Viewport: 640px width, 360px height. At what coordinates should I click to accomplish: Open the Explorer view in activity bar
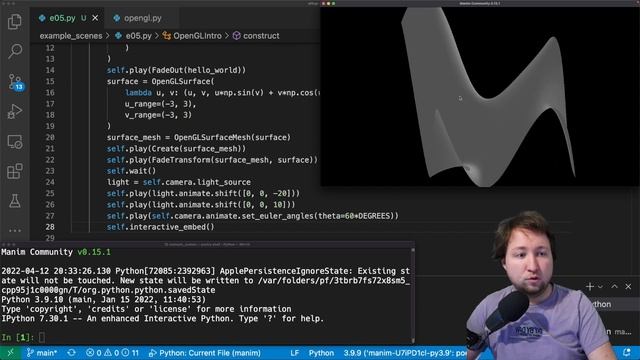point(15,21)
